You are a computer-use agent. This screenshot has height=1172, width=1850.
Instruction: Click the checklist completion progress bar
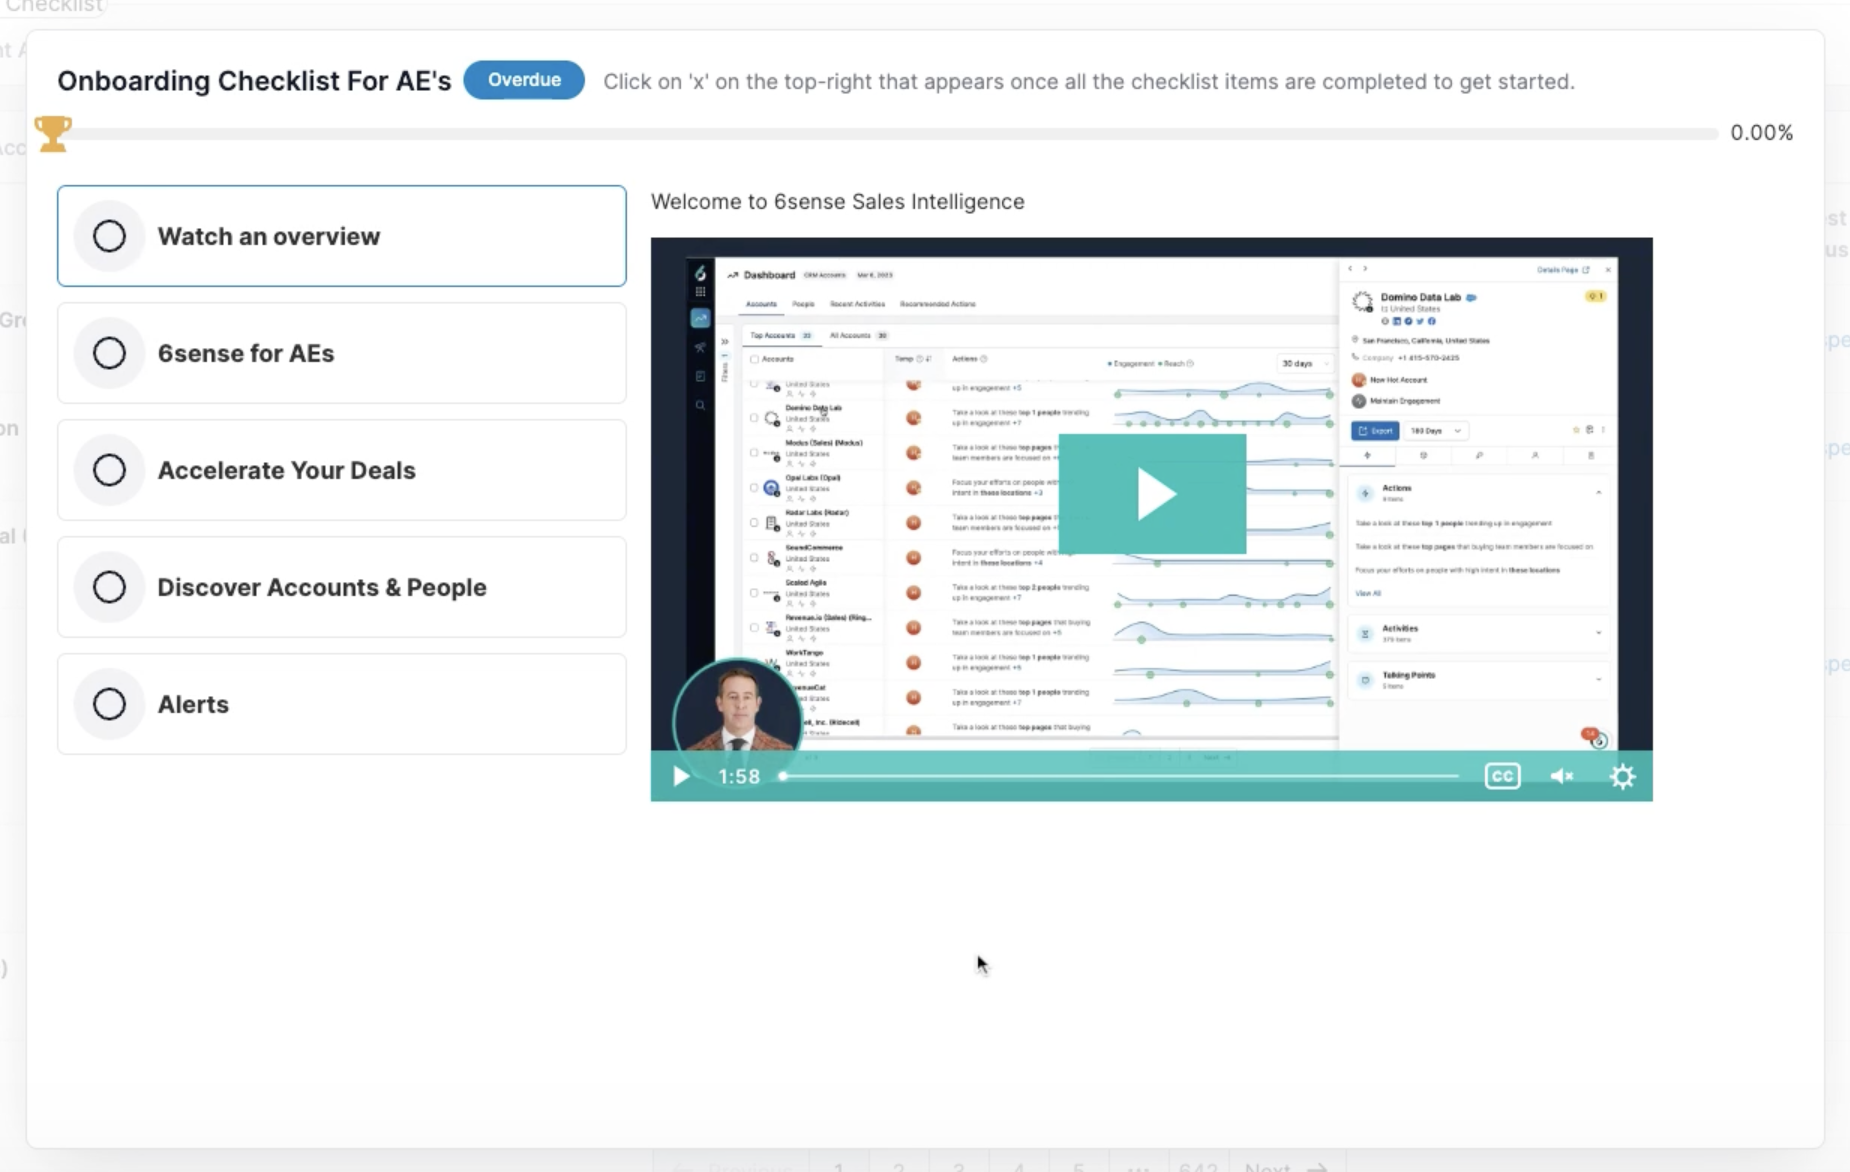coord(890,133)
